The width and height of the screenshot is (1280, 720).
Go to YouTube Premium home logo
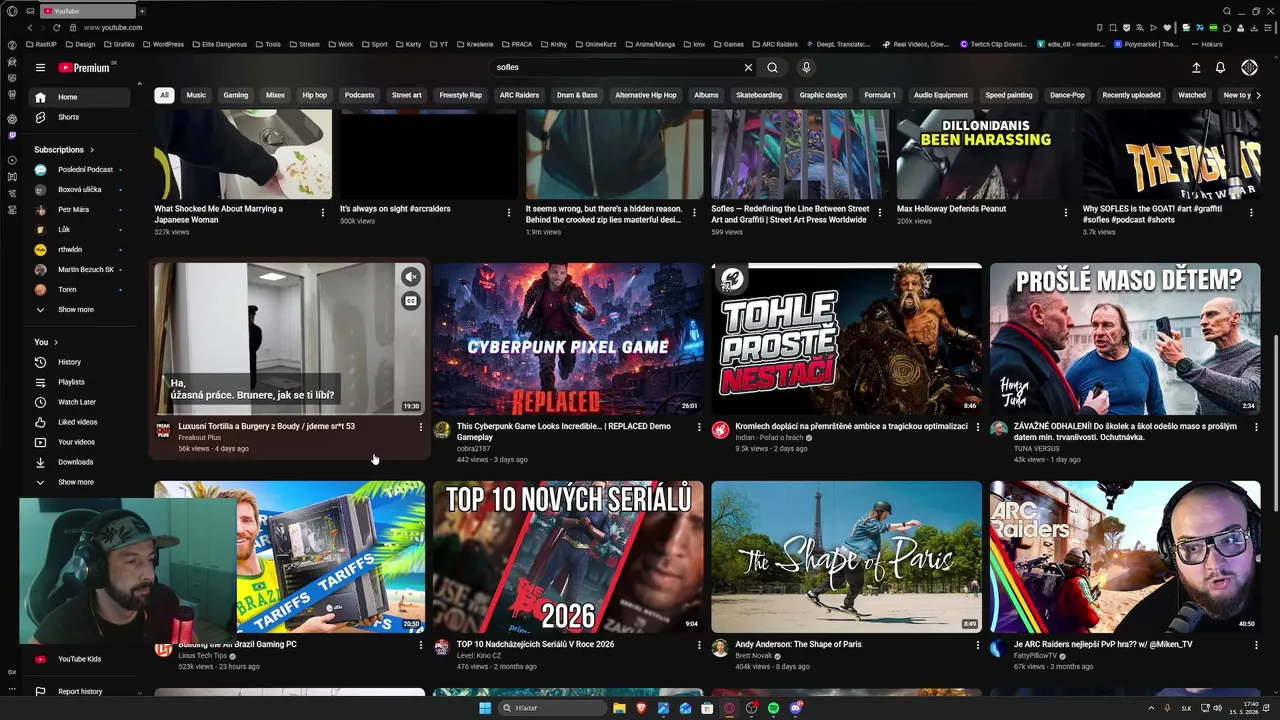(x=84, y=68)
